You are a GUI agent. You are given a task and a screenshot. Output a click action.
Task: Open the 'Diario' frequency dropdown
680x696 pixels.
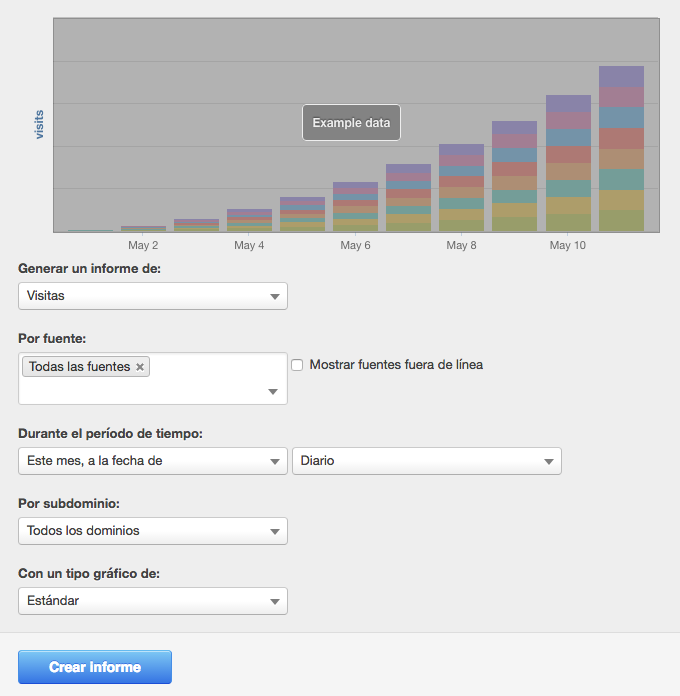coord(426,461)
